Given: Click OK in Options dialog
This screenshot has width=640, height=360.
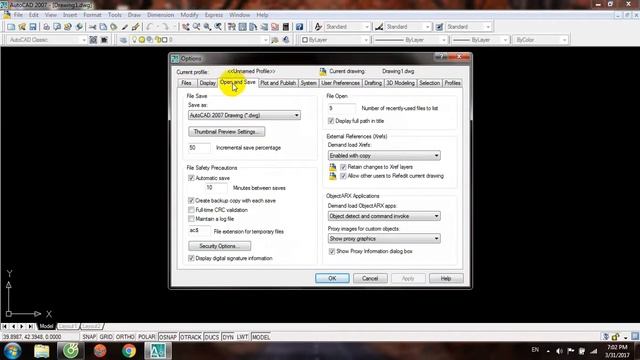Looking at the screenshot, I should click(332, 278).
